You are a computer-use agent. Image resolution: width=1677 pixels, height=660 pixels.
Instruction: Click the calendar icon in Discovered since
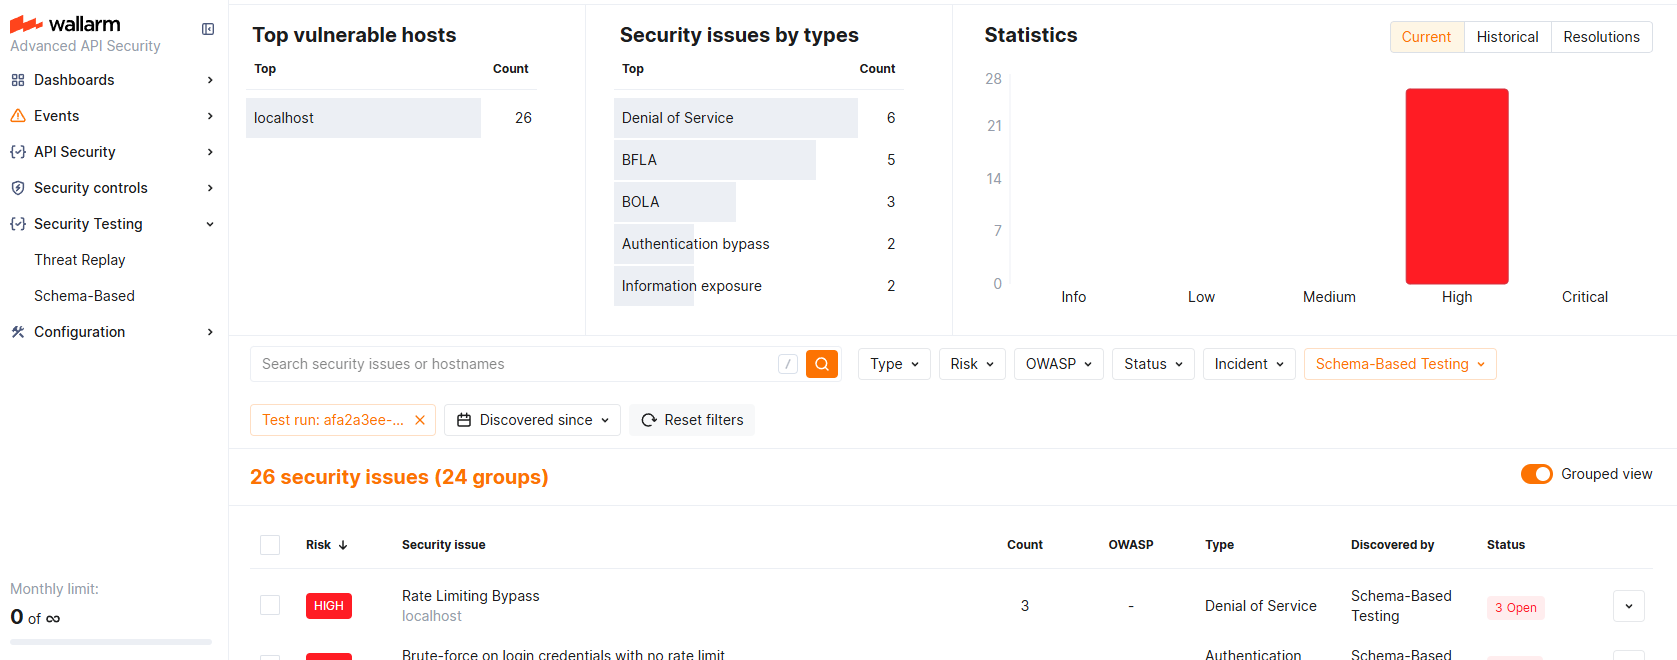464,420
